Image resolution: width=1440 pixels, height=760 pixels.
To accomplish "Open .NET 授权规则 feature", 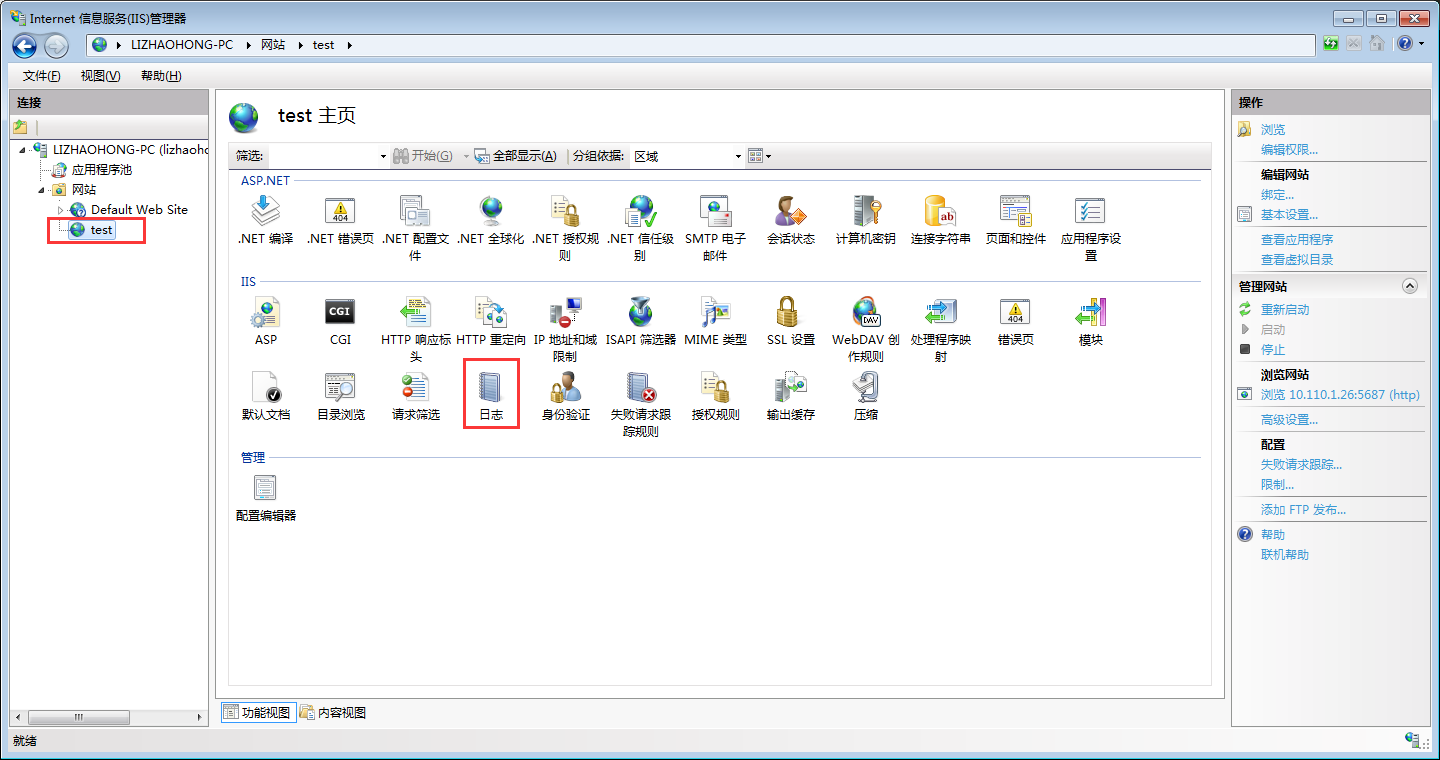I will coord(565,228).
